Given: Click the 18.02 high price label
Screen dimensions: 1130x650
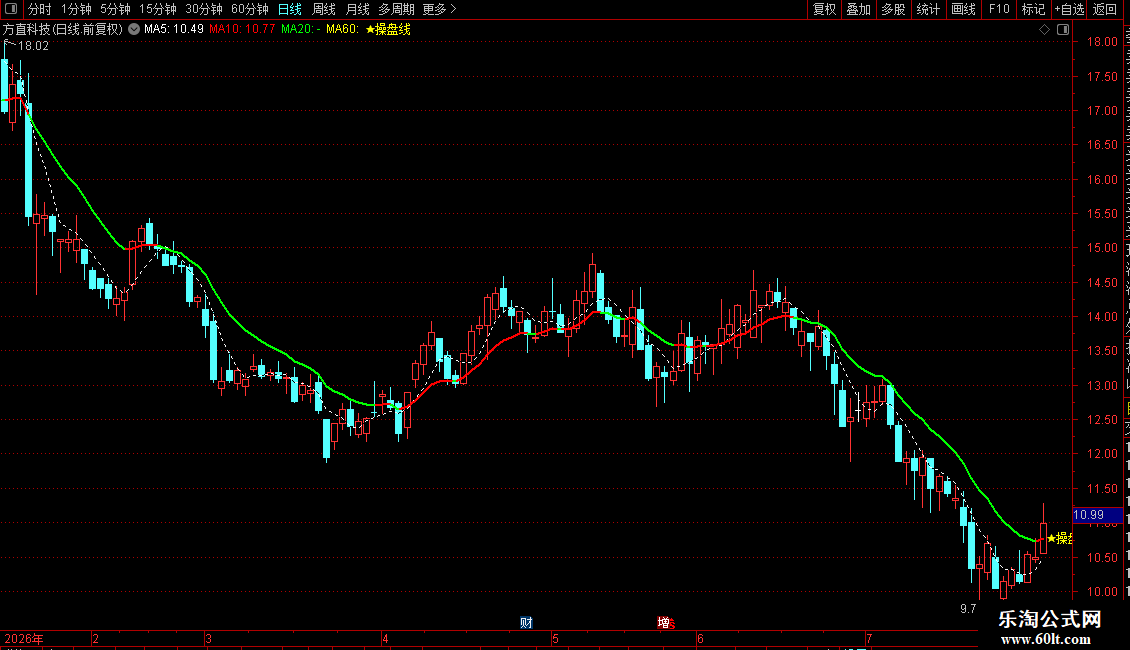Looking at the screenshot, I should pyautogui.click(x=33, y=46).
